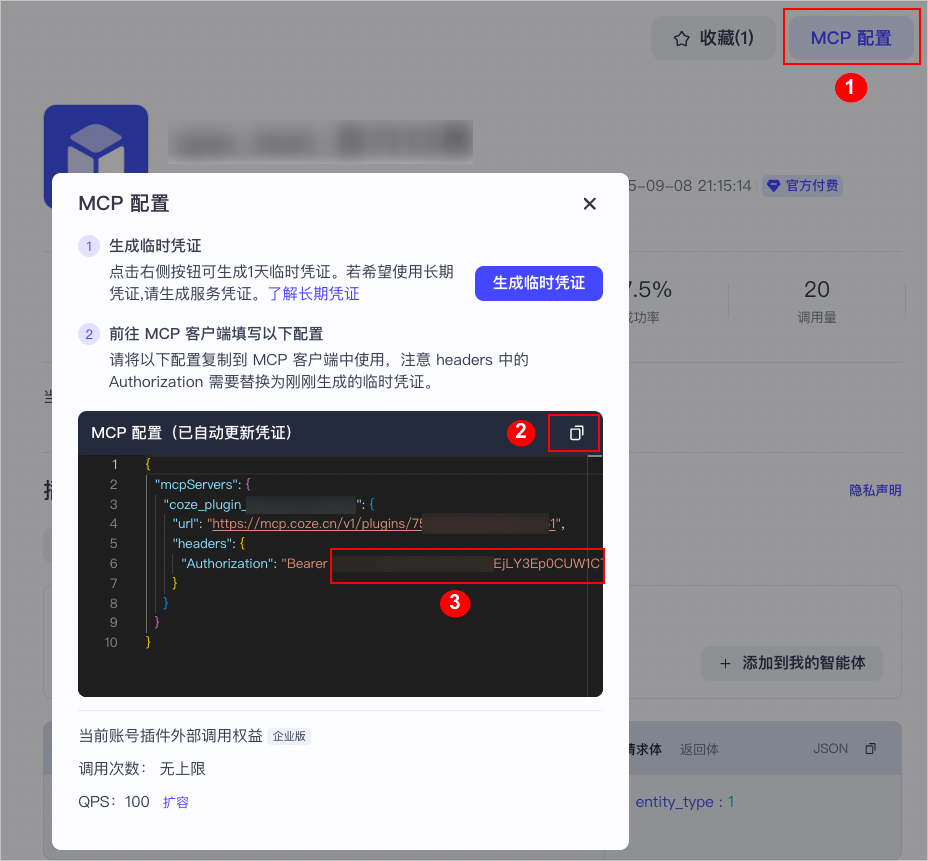Click 添加到我的智能体 button
This screenshot has height=861, width=928.
pos(791,663)
